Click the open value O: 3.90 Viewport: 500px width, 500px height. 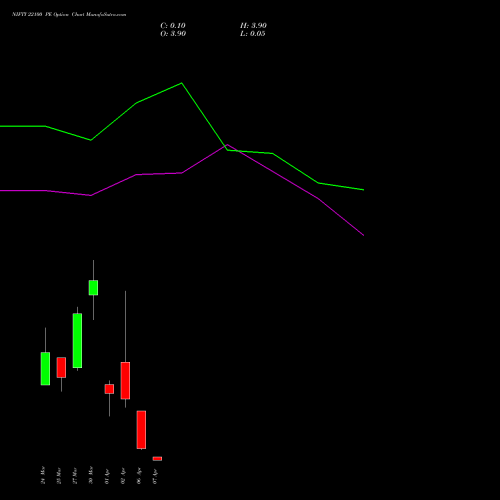point(173,34)
